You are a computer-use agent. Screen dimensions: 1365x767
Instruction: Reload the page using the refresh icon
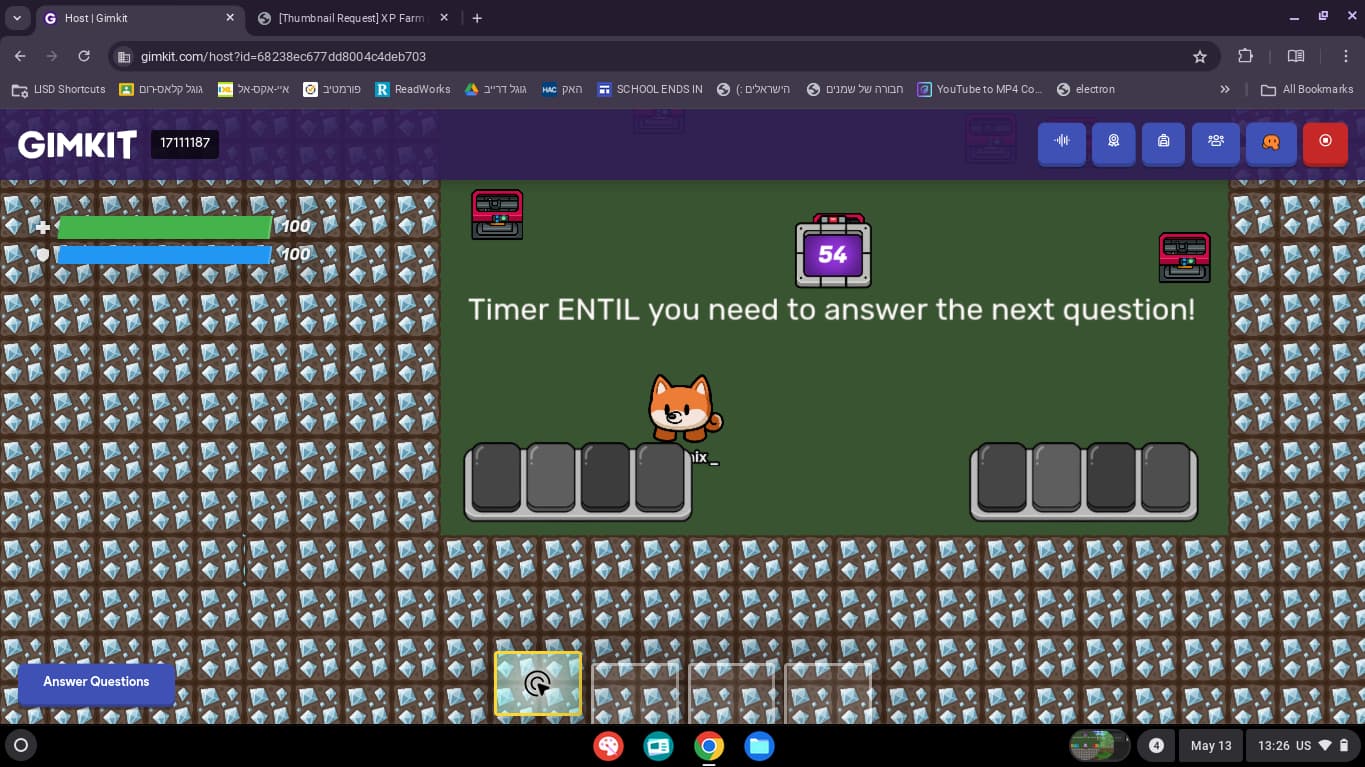84,56
